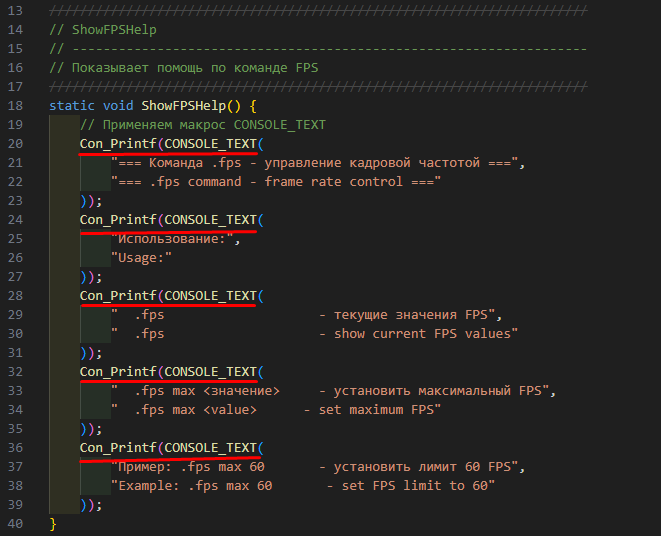Screen dimensions: 661x536
Task: Click Con_Printf call on line 28
Action: pos(119,295)
